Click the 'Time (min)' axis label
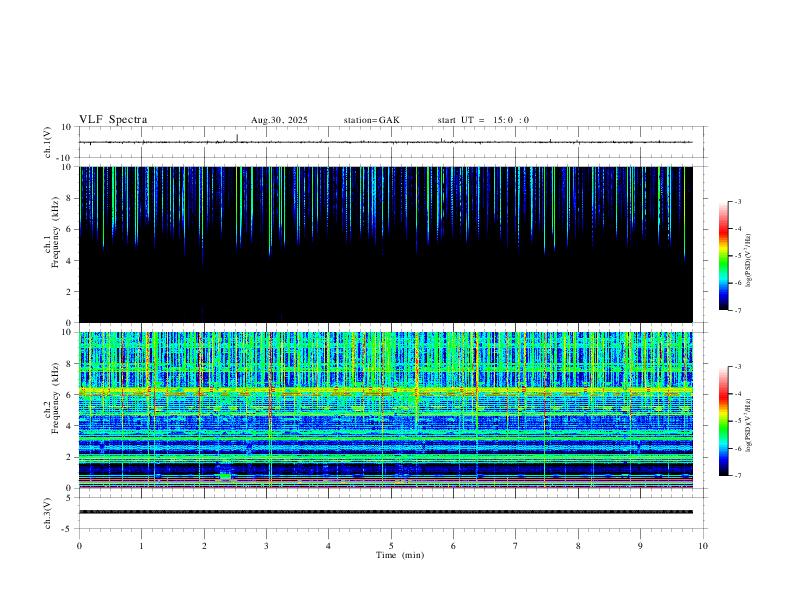This screenshot has height=612, width=792. pyautogui.click(x=400, y=555)
